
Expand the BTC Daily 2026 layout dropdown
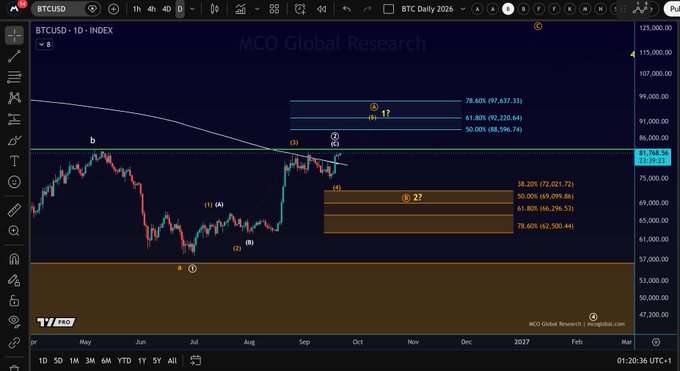click(x=463, y=9)
